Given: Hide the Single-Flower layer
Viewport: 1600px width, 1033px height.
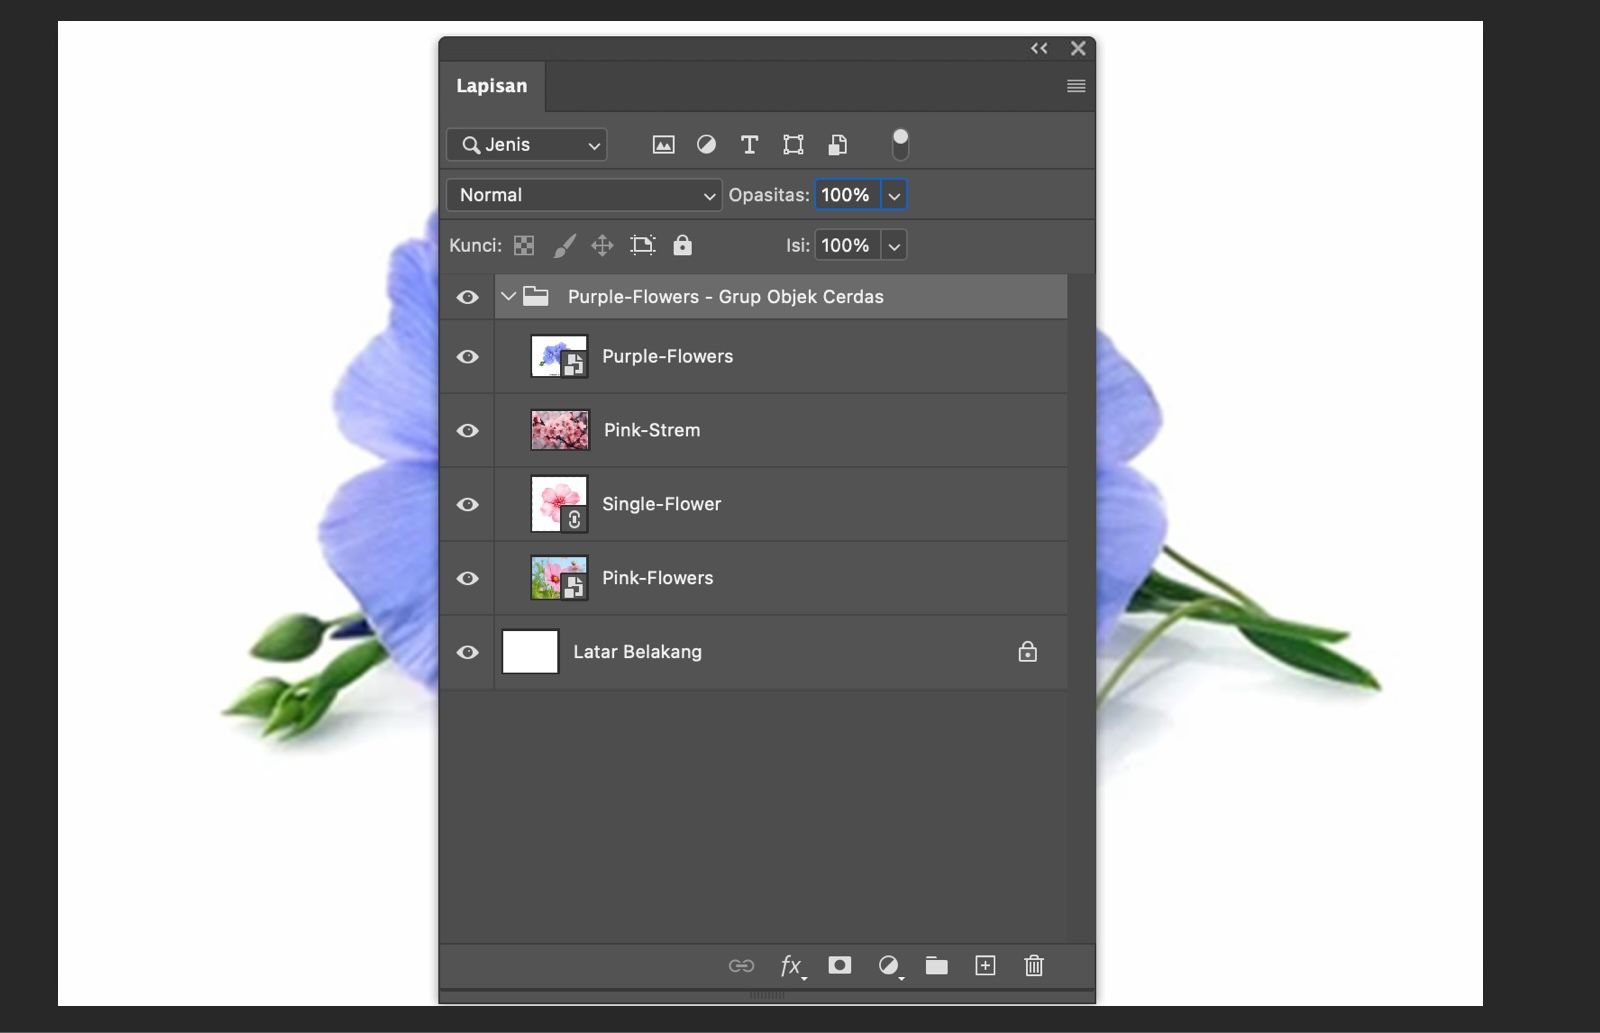Looking at the screenshot, I should tap(467, 505).
